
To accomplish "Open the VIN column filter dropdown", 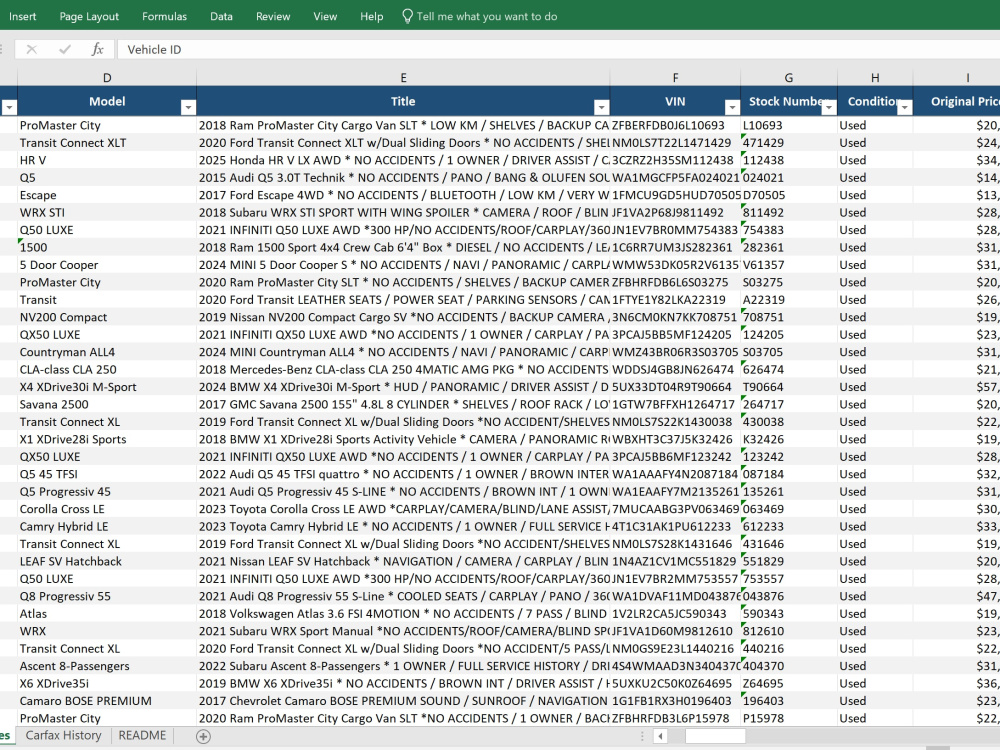I will (732, 108).
